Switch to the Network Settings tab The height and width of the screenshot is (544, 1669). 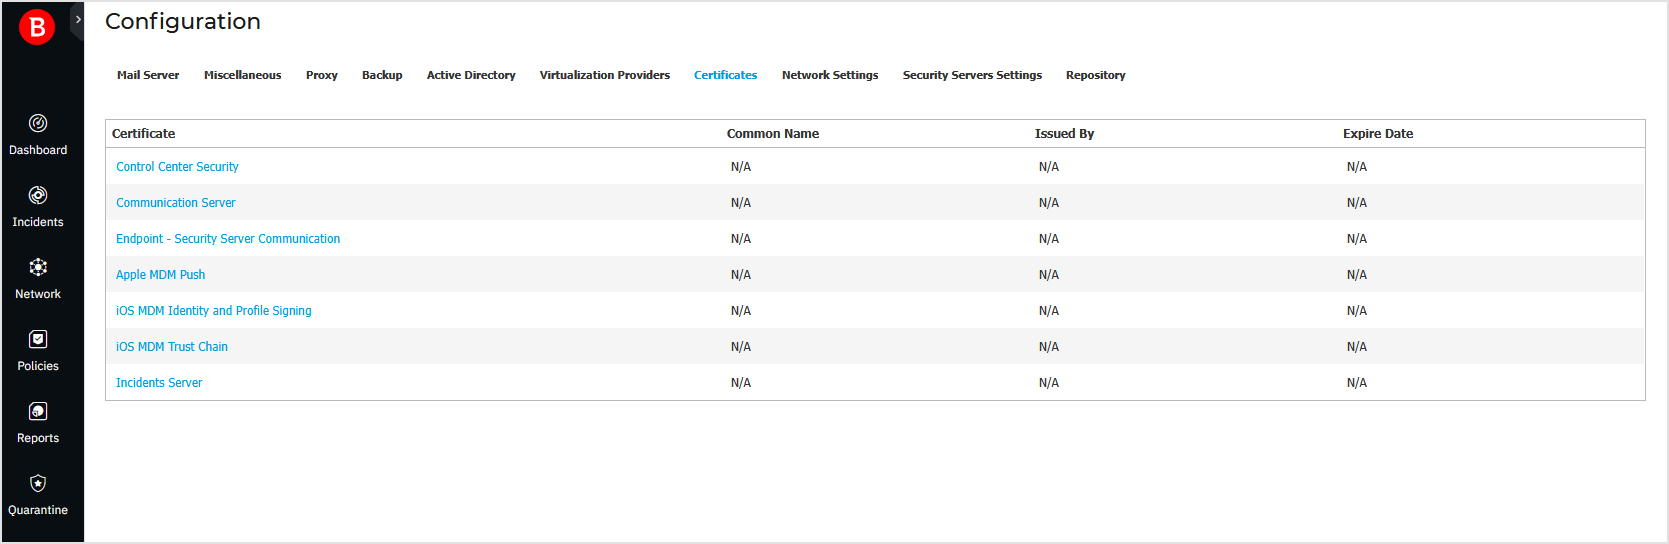(x=830, y=75)
